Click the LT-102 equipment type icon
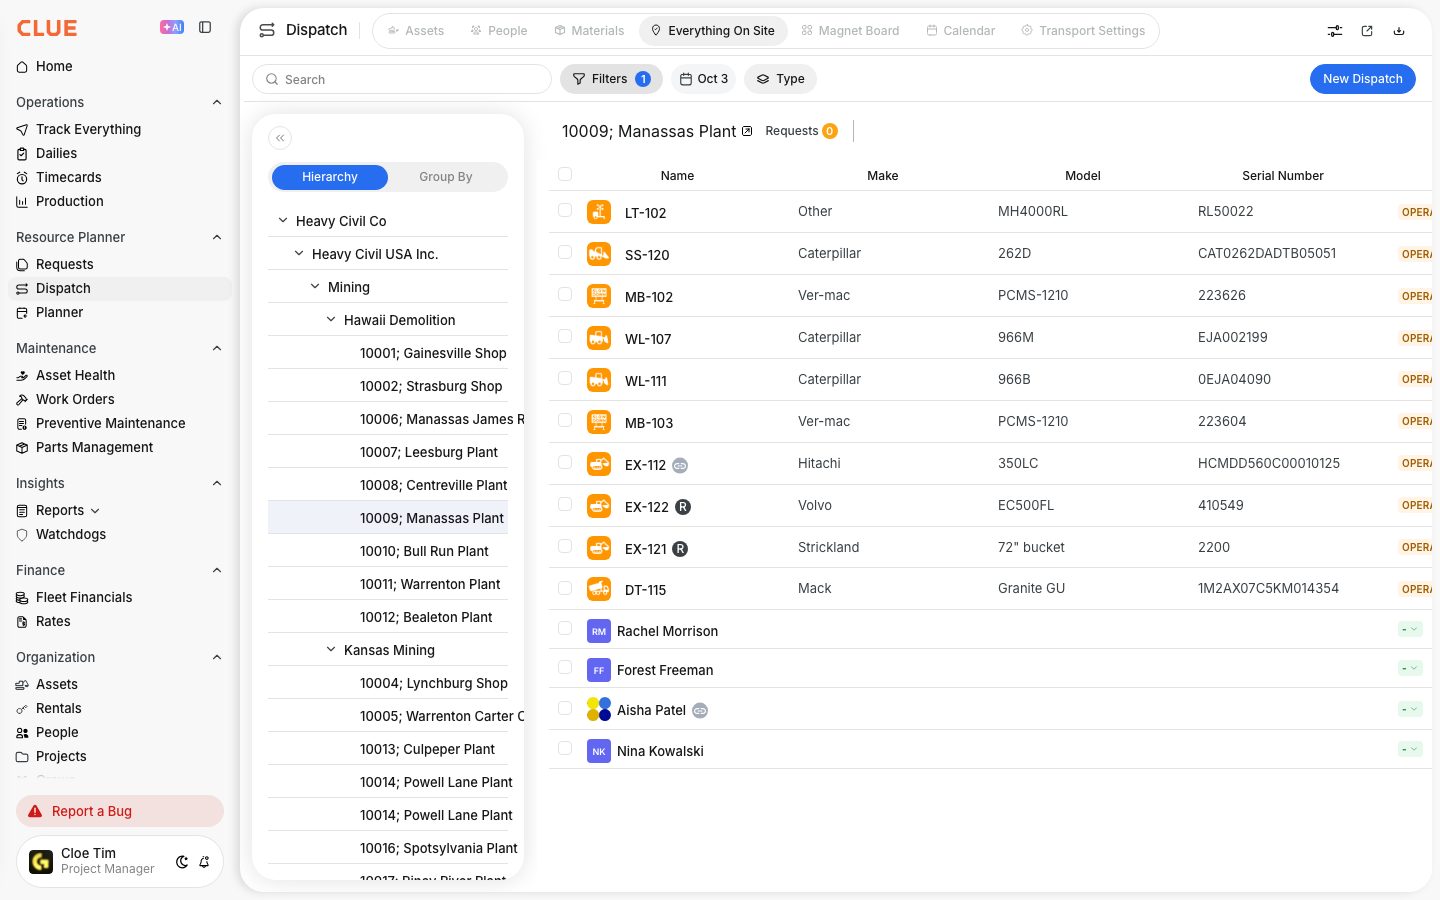 click(x=599, y=212)
